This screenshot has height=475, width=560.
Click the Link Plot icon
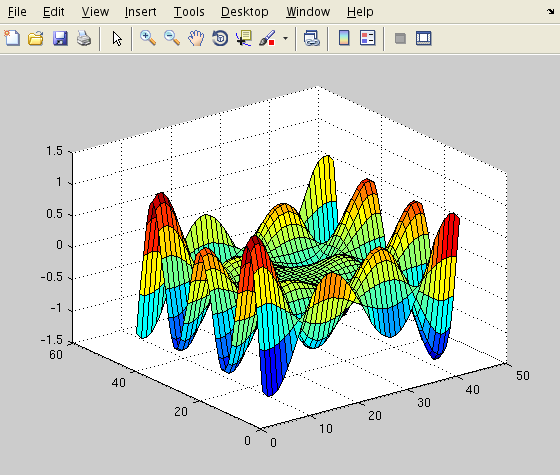coord(311,38)
